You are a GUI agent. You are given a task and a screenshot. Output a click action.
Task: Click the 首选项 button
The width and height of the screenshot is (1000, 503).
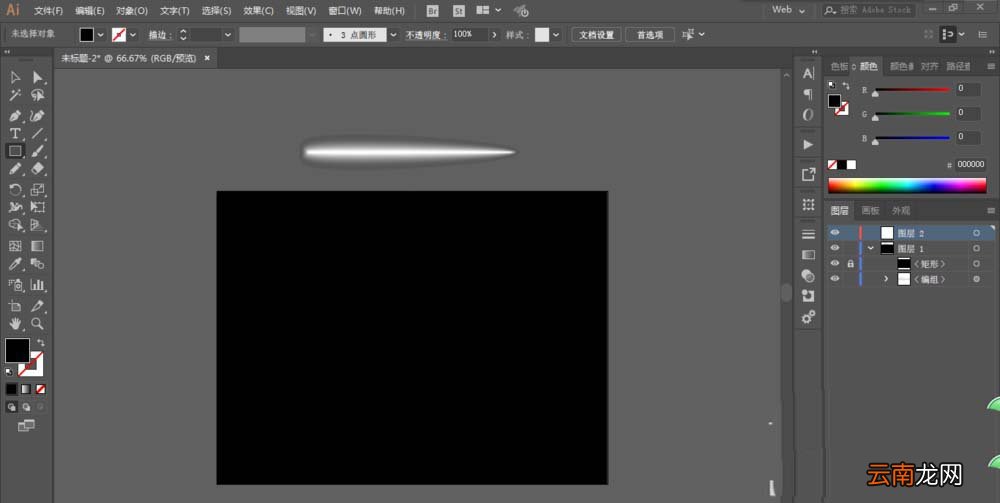tap(650, 35)
